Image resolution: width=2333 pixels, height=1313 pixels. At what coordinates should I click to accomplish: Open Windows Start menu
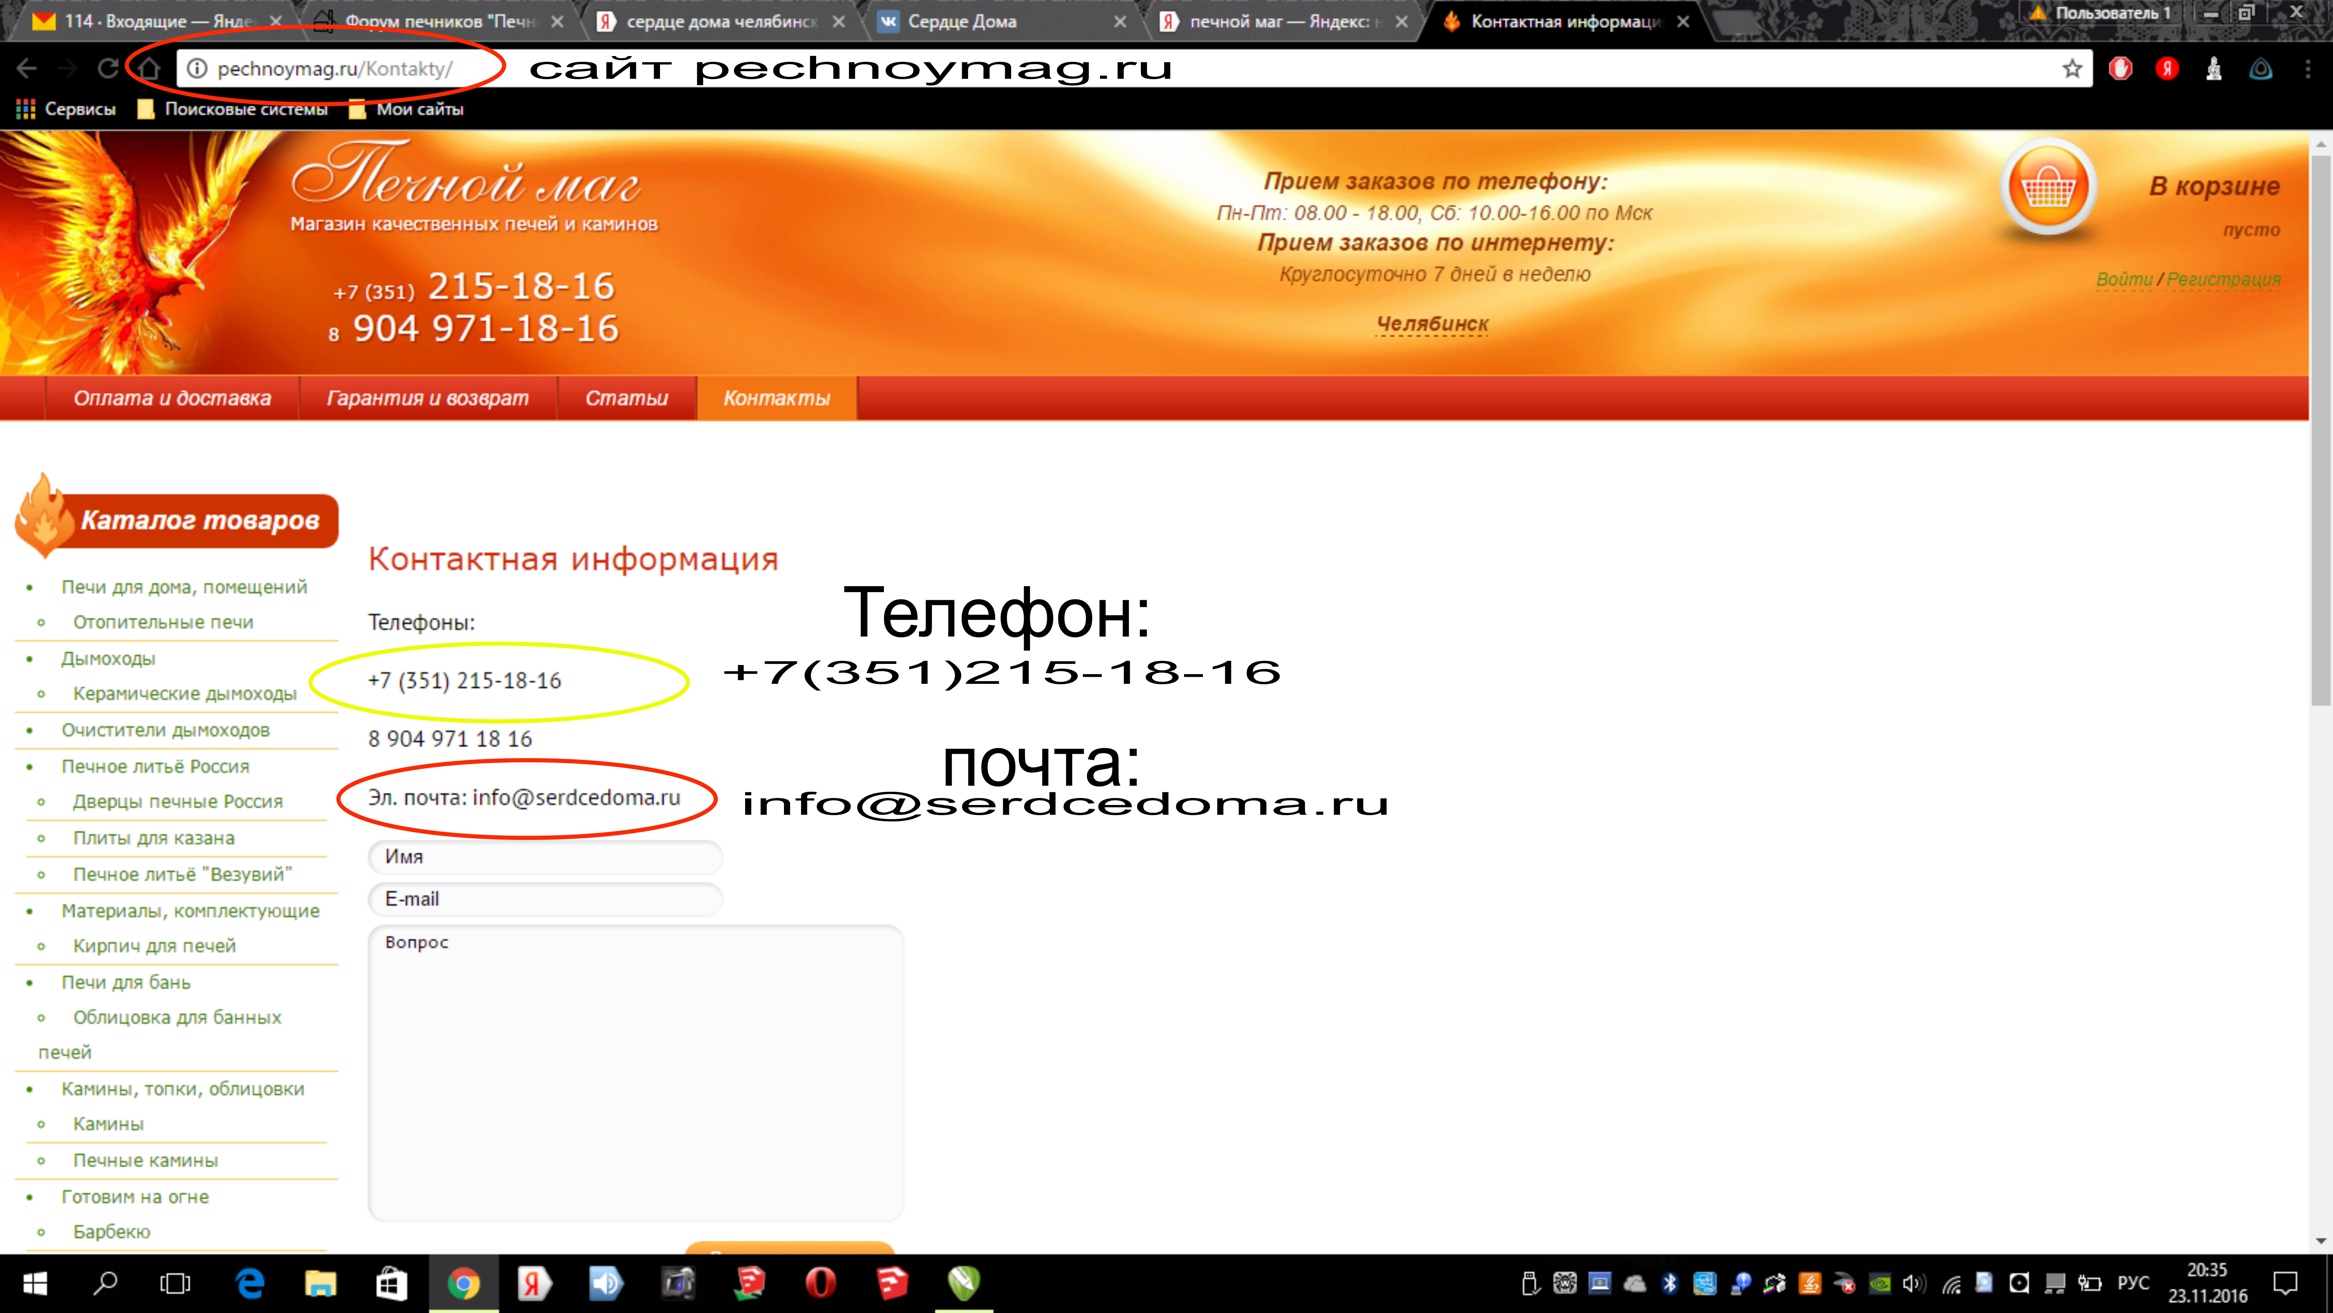point(35,1283)
